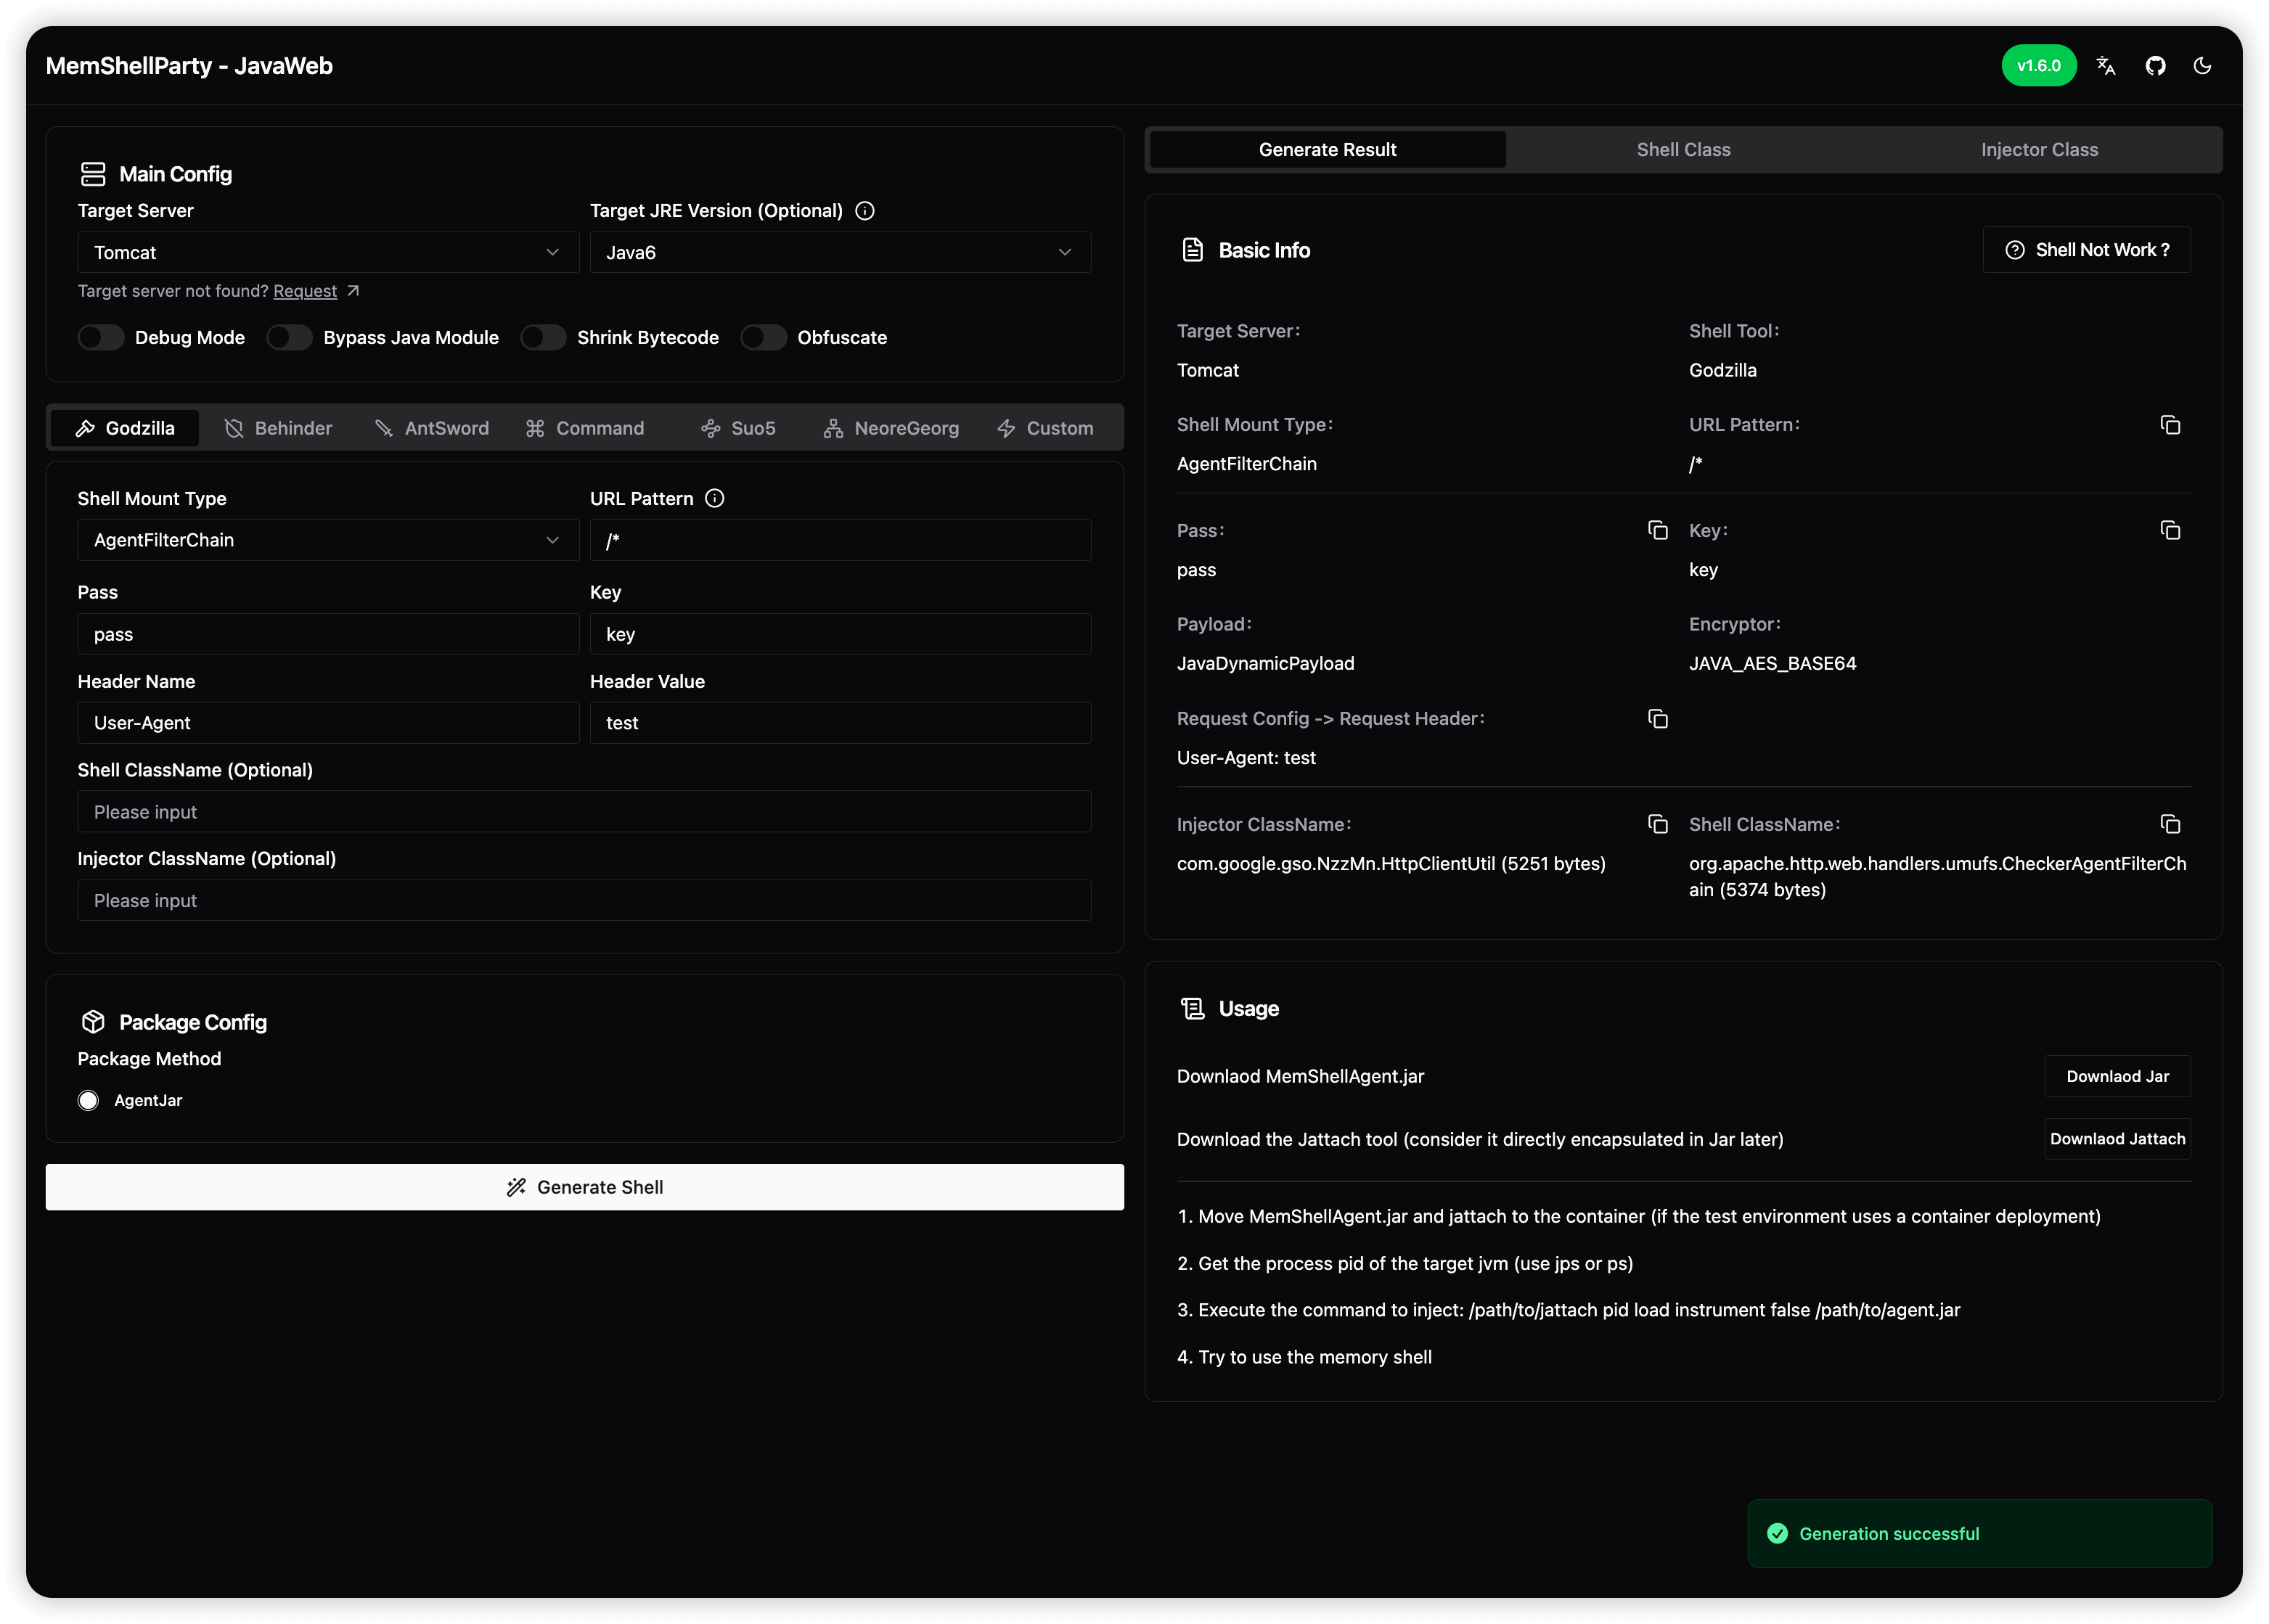Click the User-Agent: test header text
This screenshot has height=1624, width=2269.
point(1246,758)
